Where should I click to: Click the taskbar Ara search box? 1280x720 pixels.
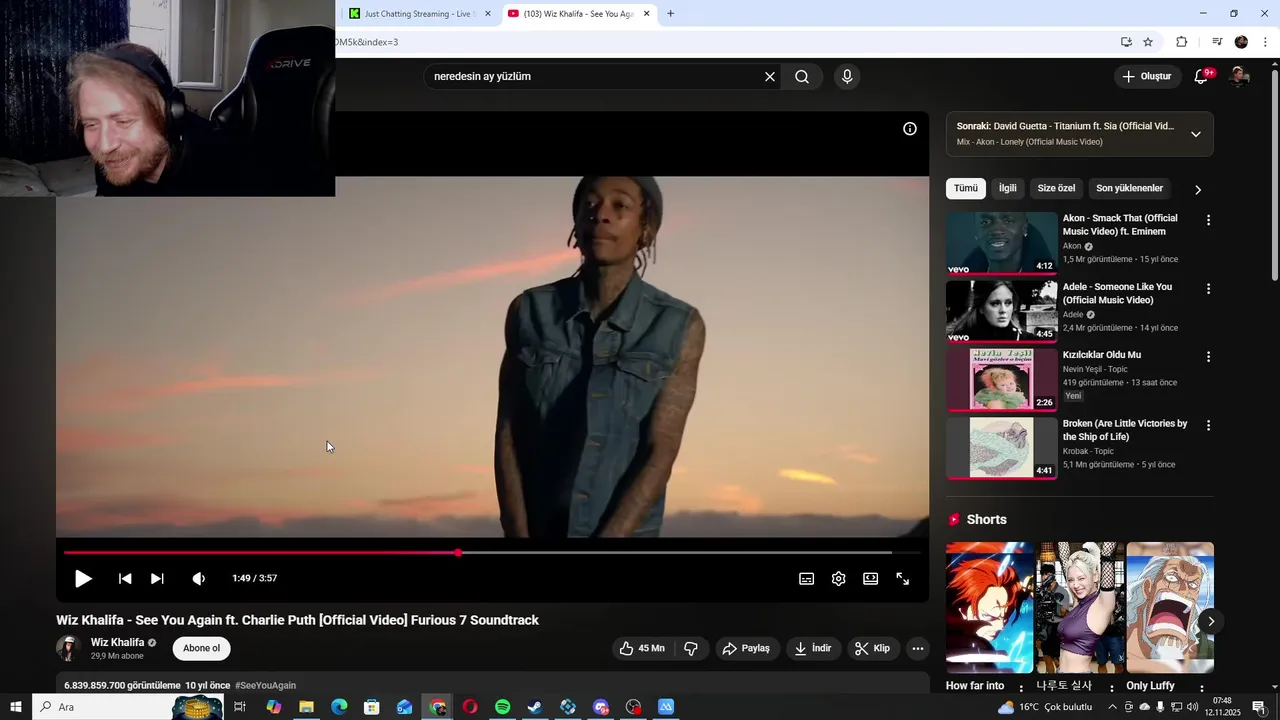(128, 707)
